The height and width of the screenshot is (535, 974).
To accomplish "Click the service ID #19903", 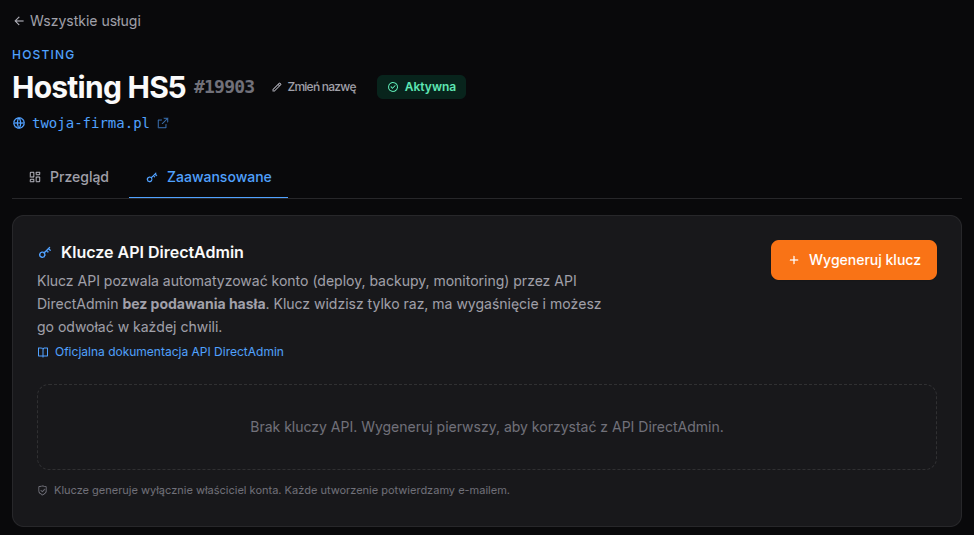I will pos(224,87).
